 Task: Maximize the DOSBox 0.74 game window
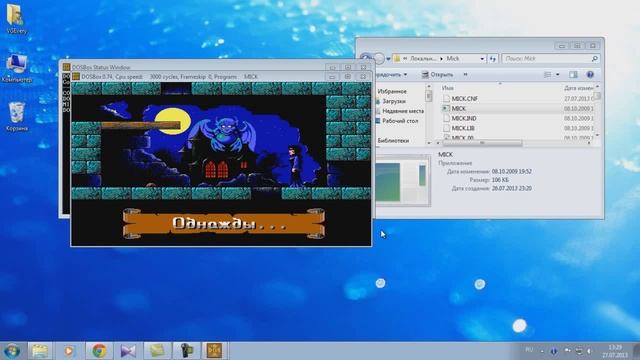(348, 77)
